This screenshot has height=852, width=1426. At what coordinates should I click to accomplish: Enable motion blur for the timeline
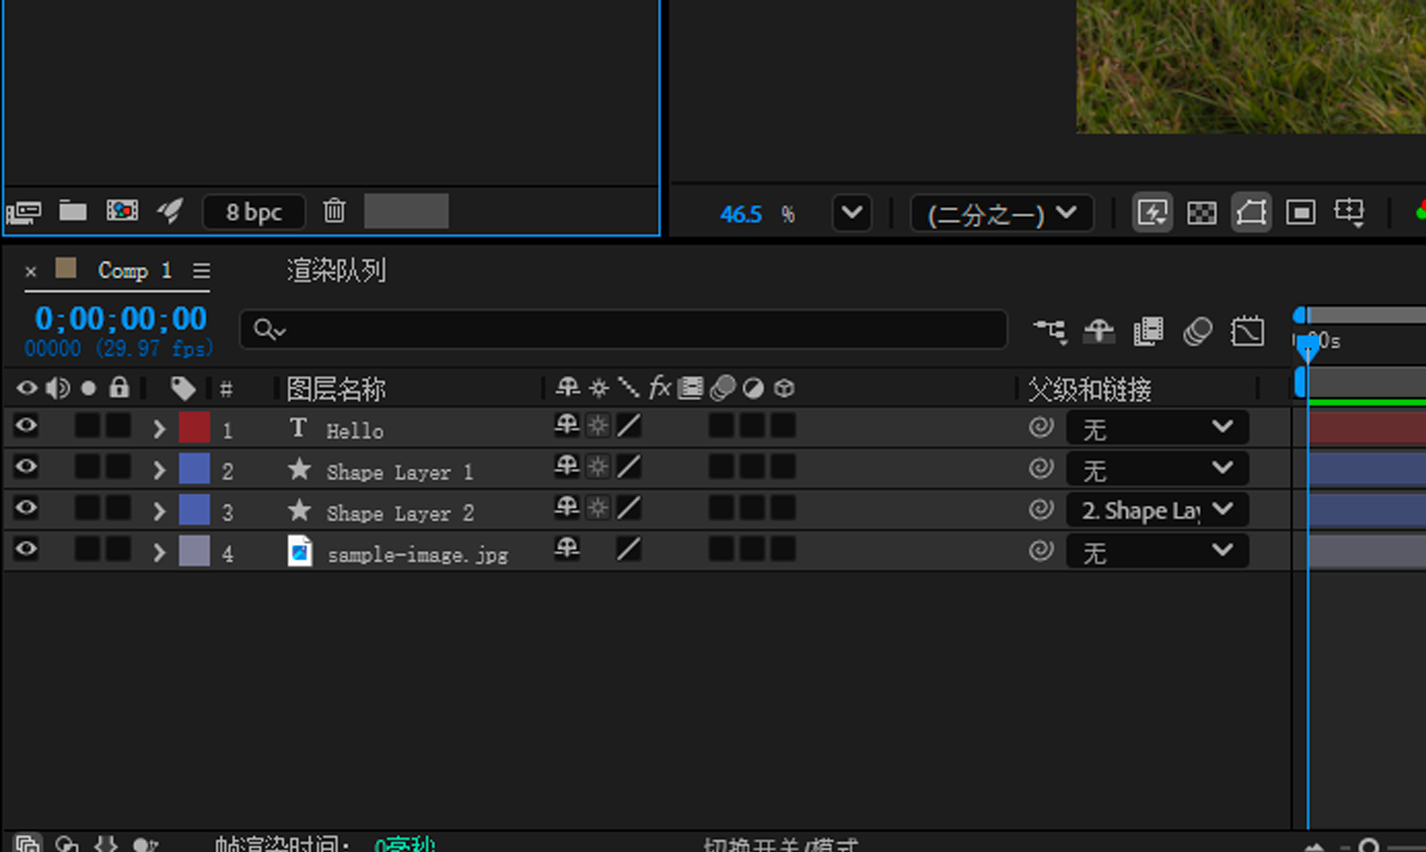click(1197, 331)
